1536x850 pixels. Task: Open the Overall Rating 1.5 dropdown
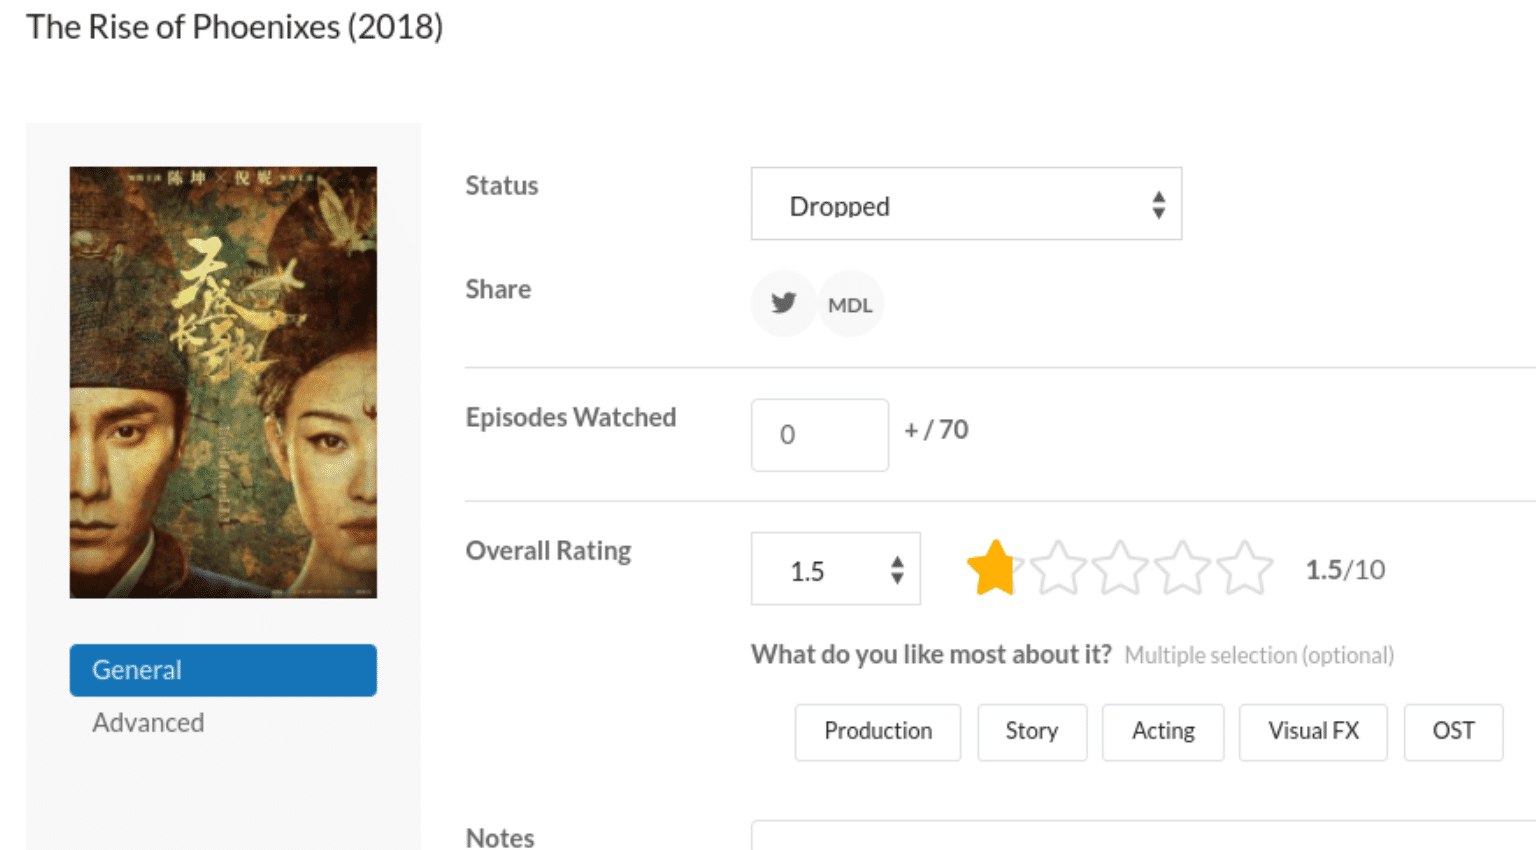point(835,569)
